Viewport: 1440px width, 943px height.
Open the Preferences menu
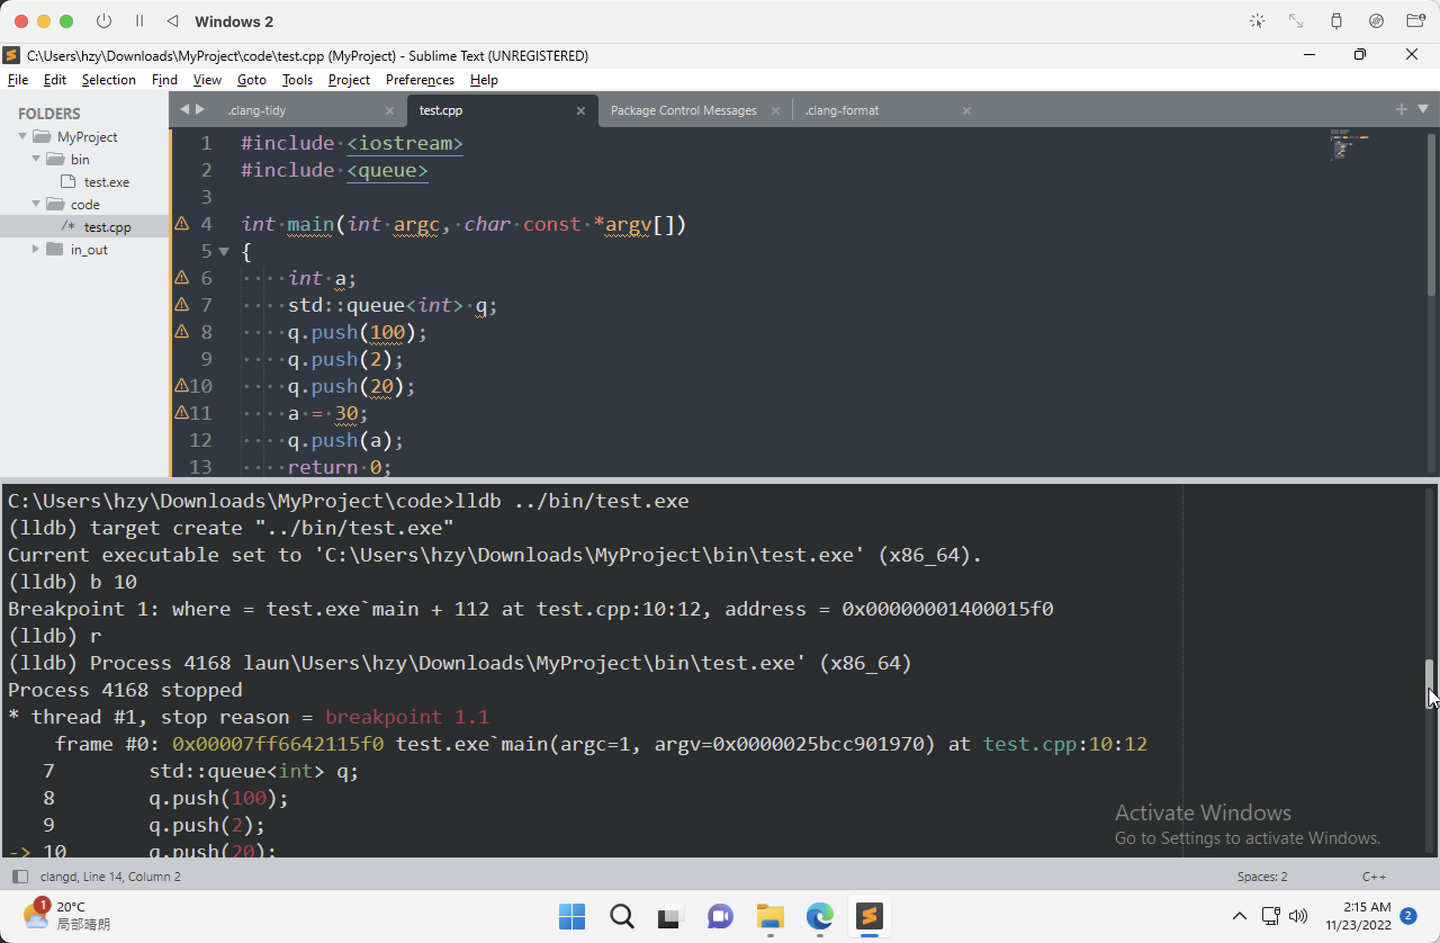[419, 79]
